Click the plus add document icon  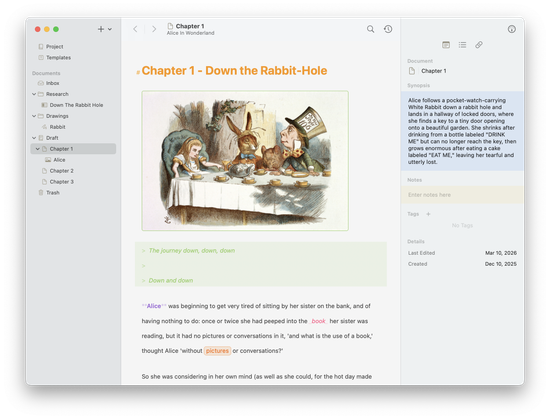(101, 29)
